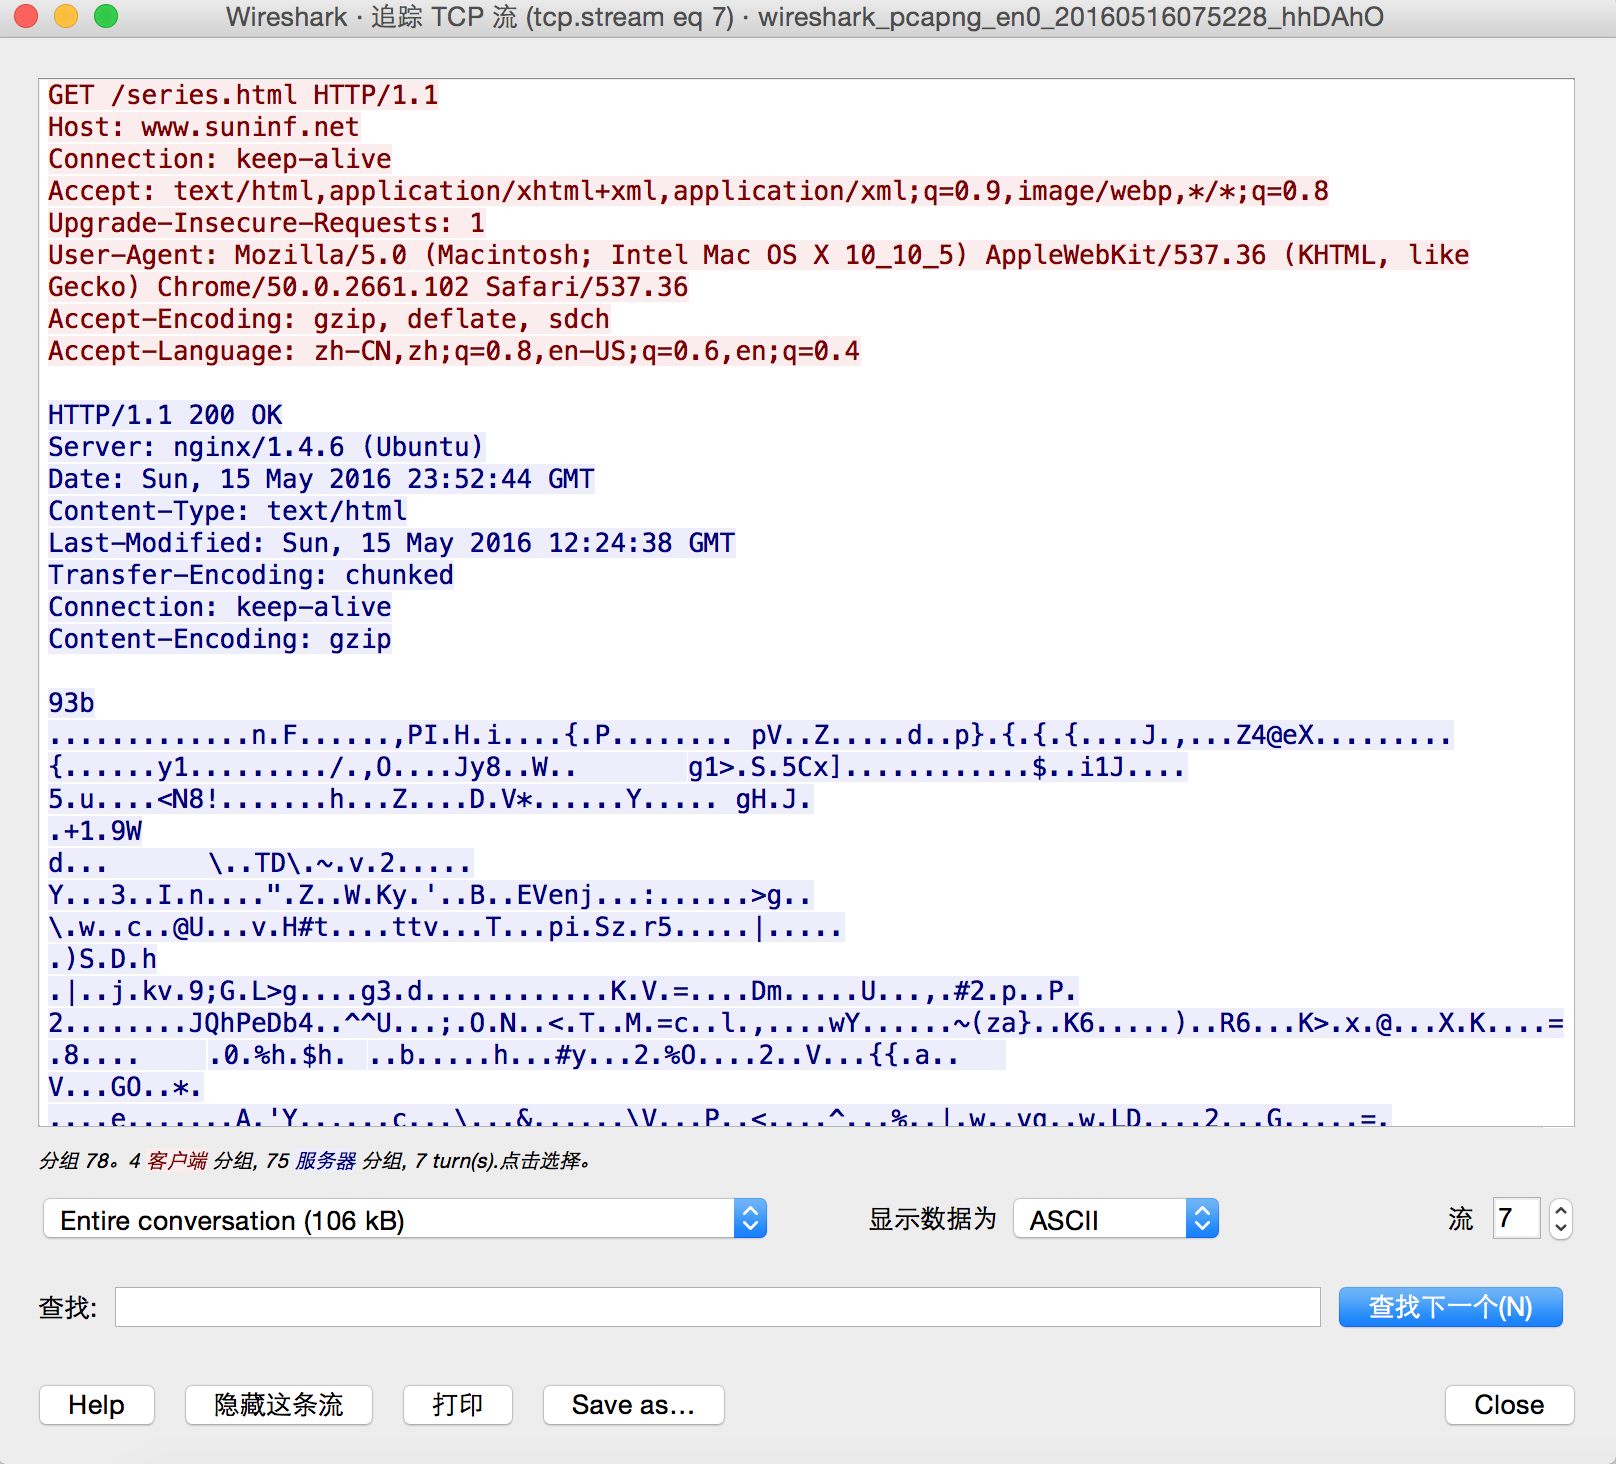Click the 'Server: nginx/1.4.6 (Ubuntu)' line
This screenshot has height=1464, width=1616.
click(266, 447)
